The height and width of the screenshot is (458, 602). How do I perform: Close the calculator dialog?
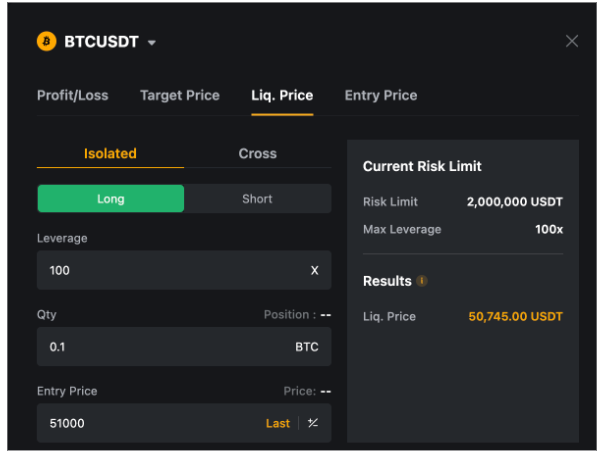[x=572, y=41]
